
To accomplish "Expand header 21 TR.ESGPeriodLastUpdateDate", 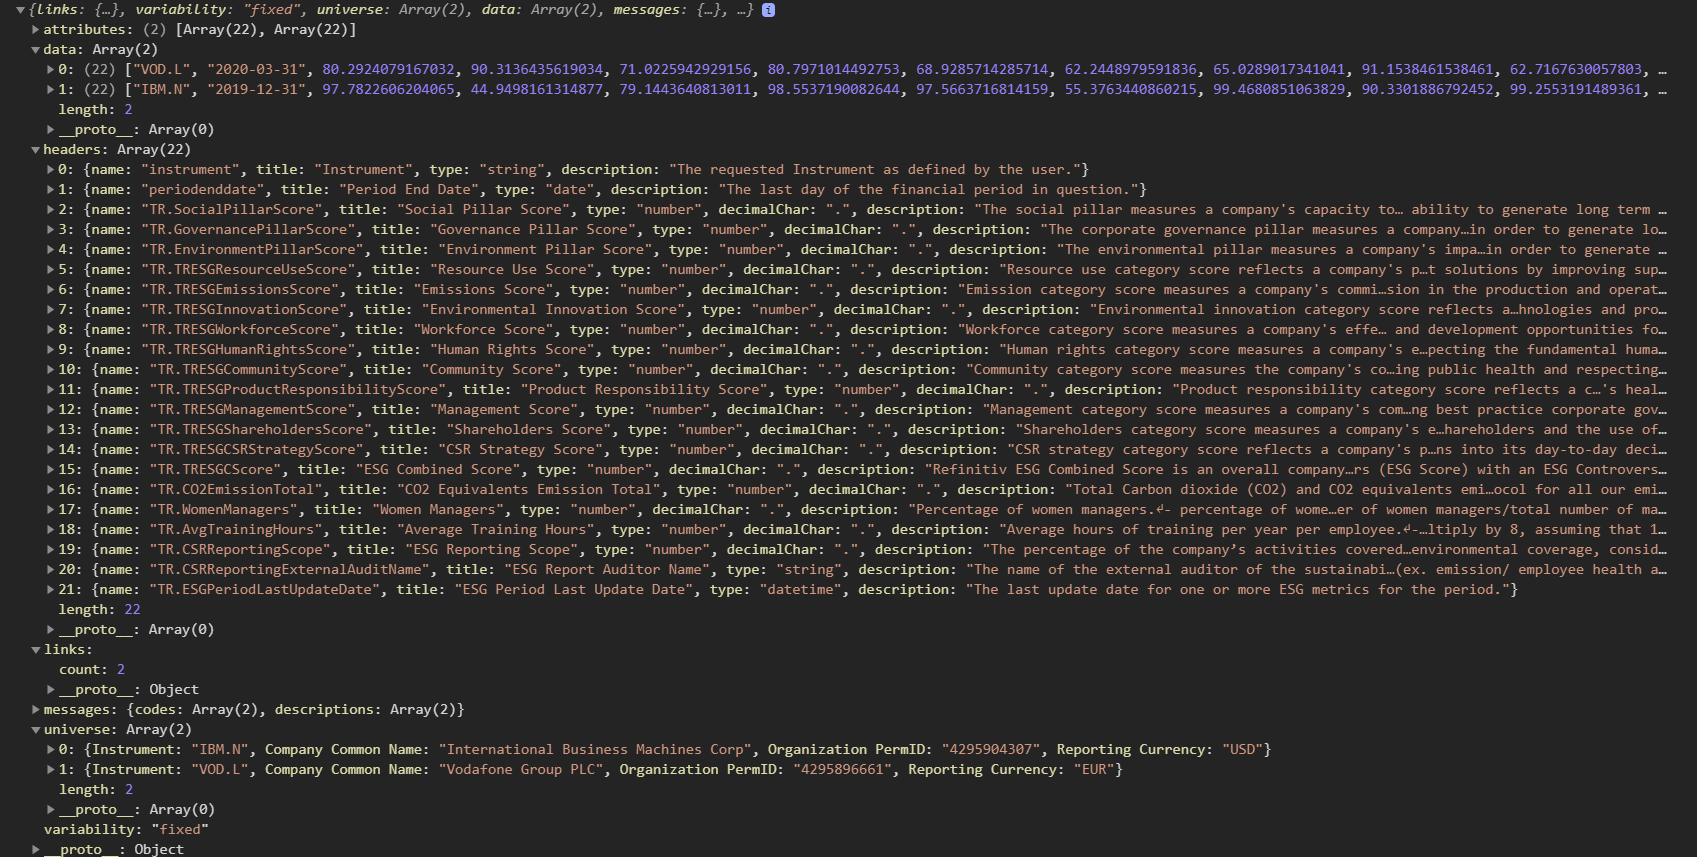I will click(51, 590).
